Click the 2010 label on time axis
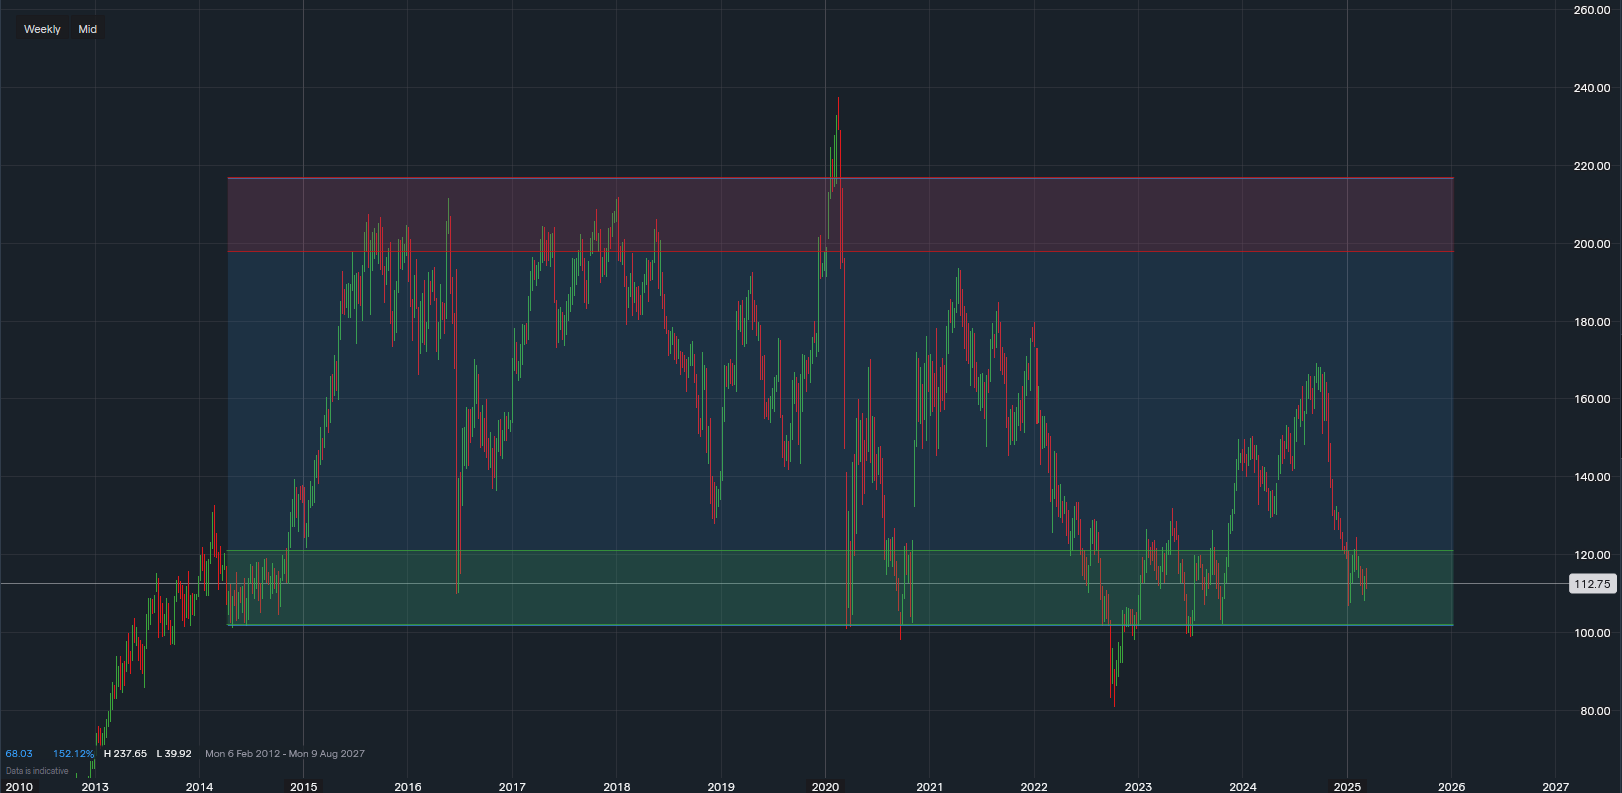1622x793 pixels. [19, 787]
